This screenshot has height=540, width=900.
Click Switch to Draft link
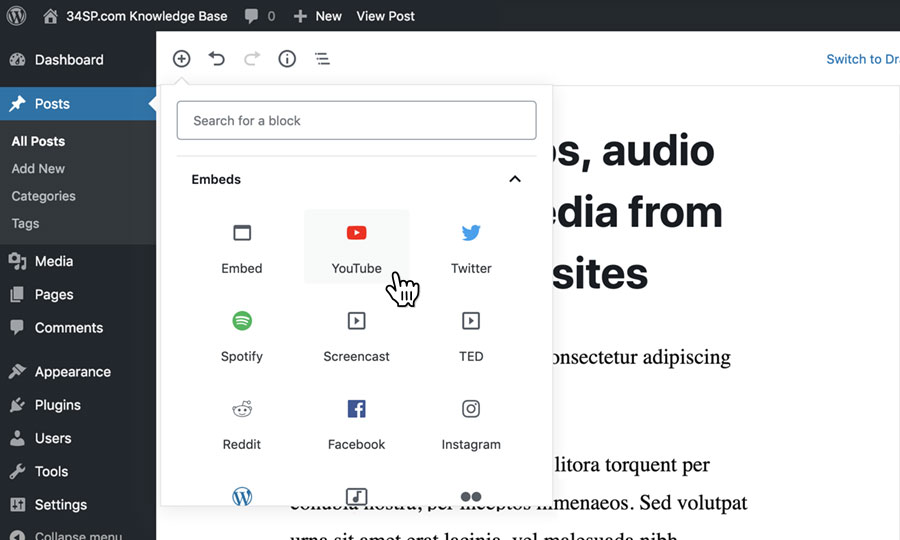[x=863, y=59]
